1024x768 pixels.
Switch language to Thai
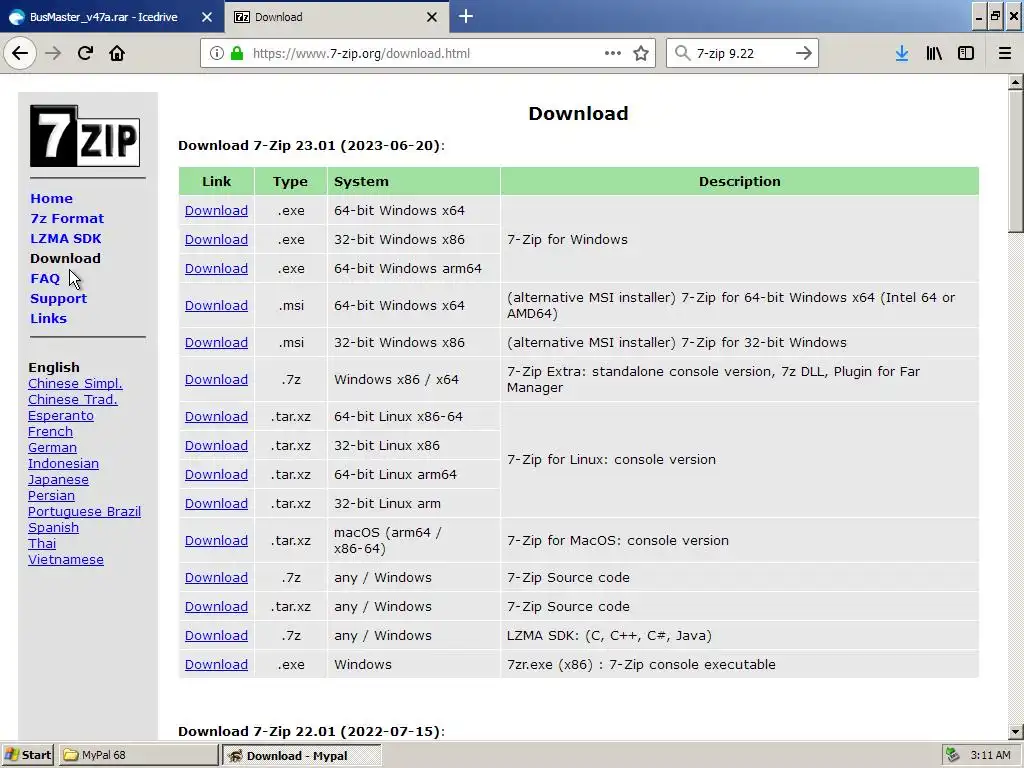(42, 544)
